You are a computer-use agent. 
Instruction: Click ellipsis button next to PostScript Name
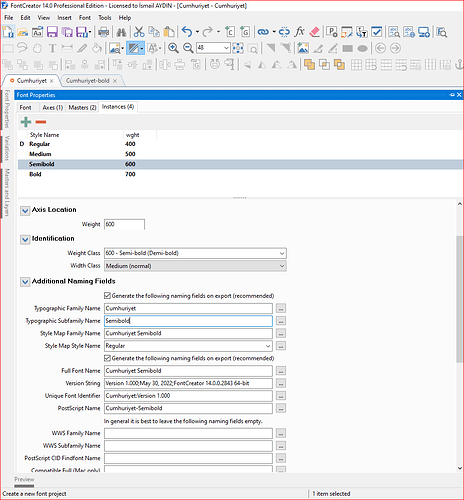tap(281, 408)
